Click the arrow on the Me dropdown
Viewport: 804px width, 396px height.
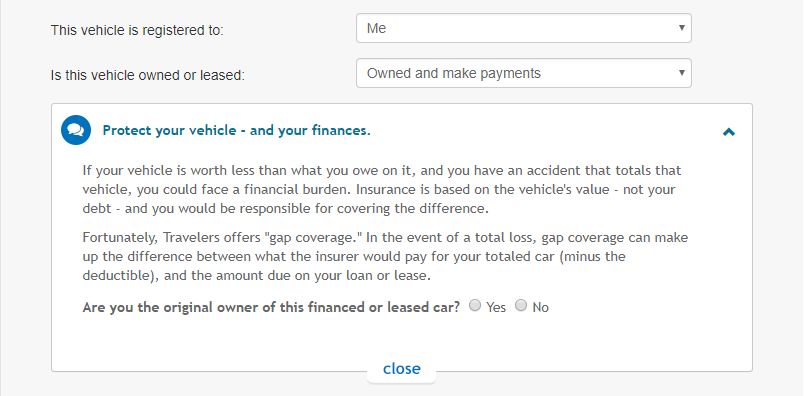click(681, 28)
